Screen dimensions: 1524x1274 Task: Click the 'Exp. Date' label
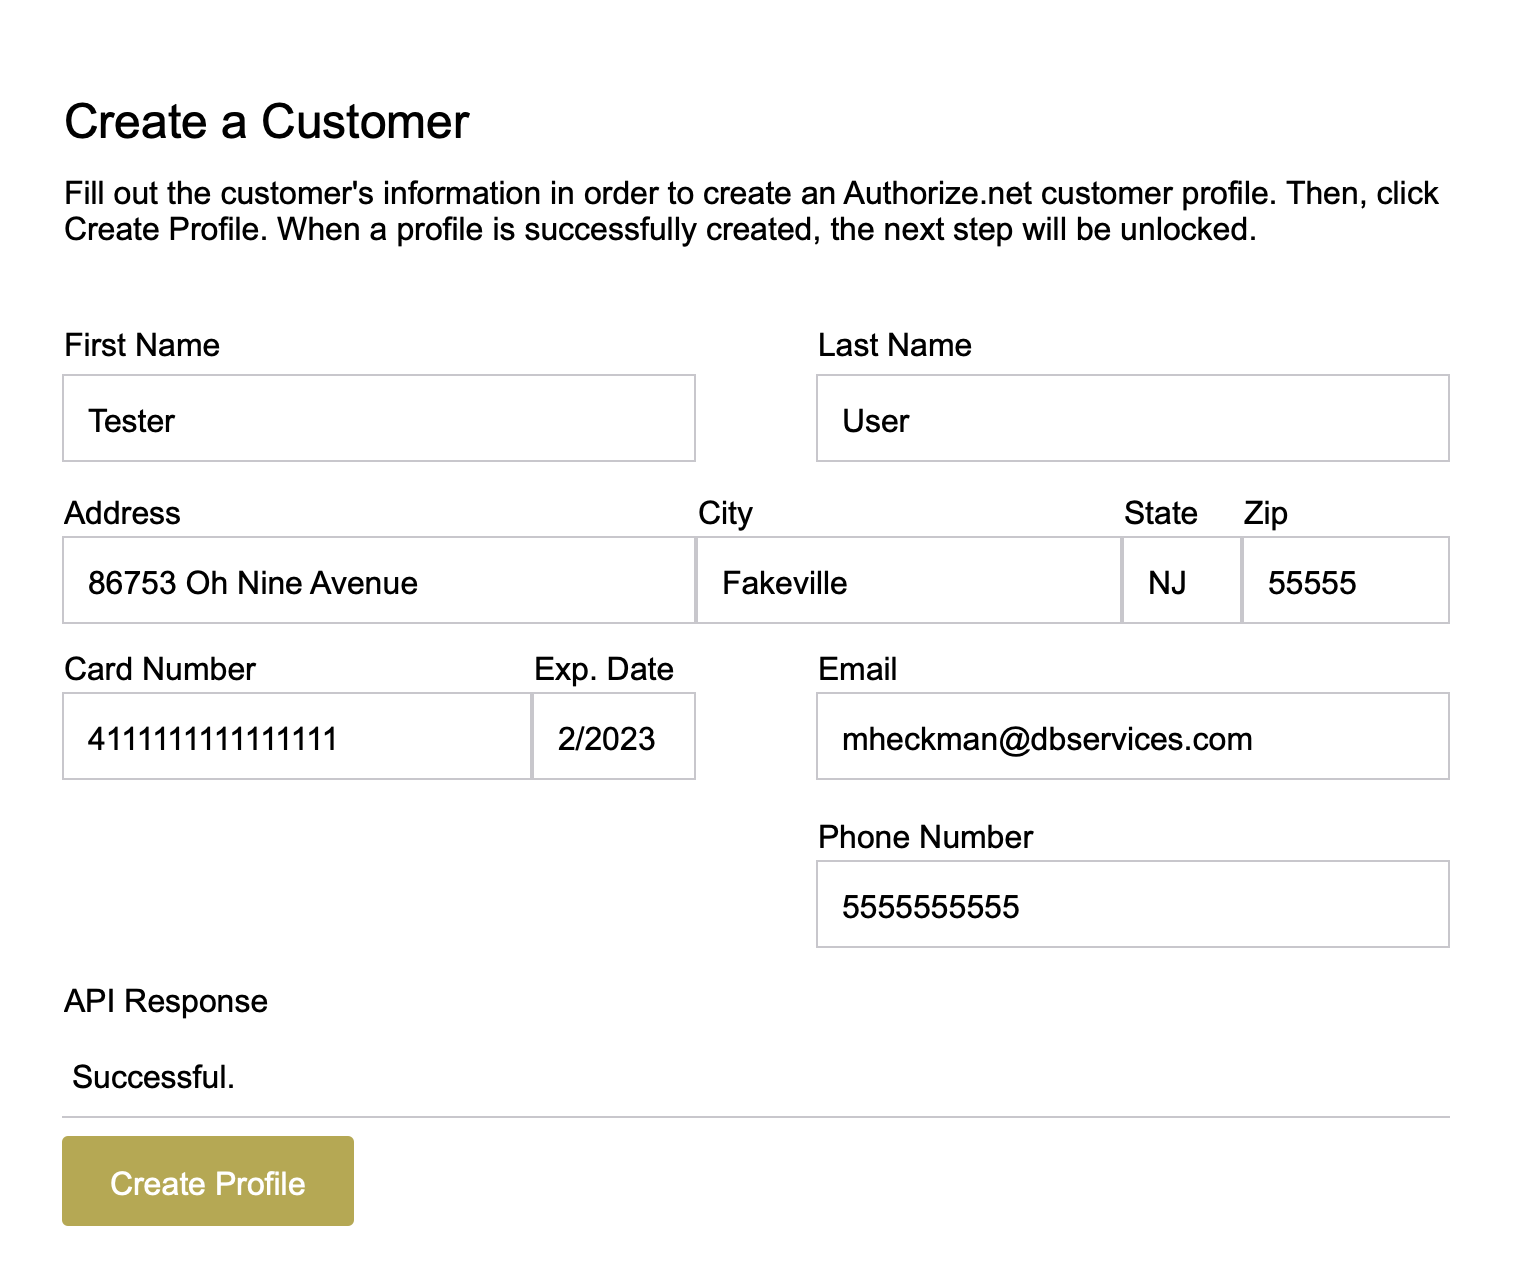click(x=604, y=669)
